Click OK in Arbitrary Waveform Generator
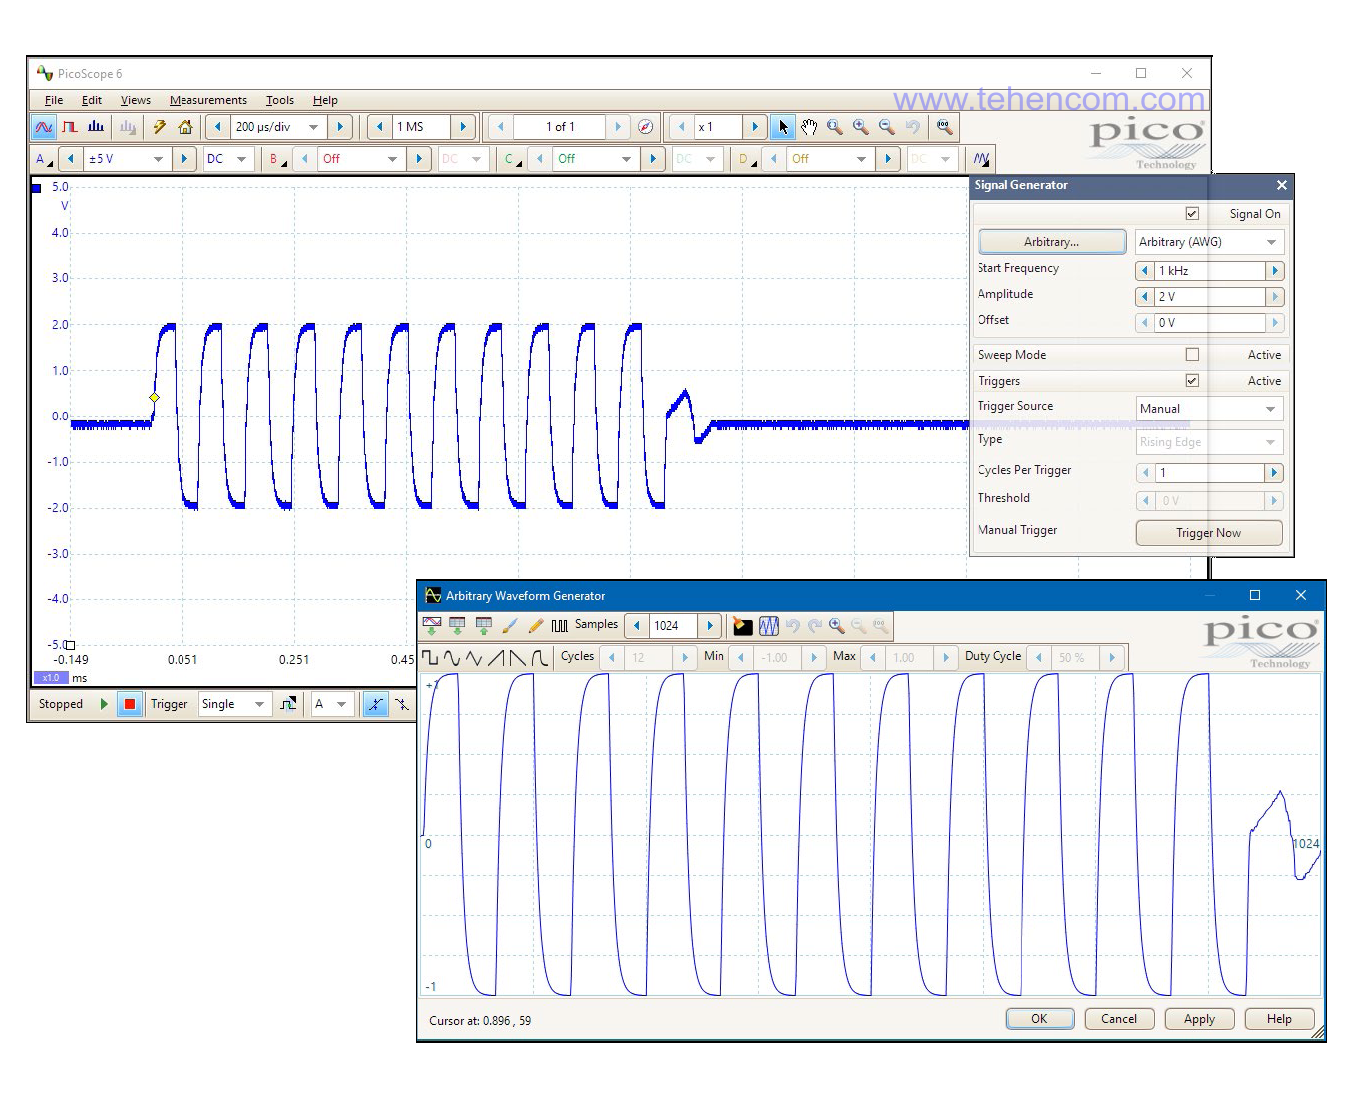This screenshot has width=1350, height=1100. [1040, 1019]
